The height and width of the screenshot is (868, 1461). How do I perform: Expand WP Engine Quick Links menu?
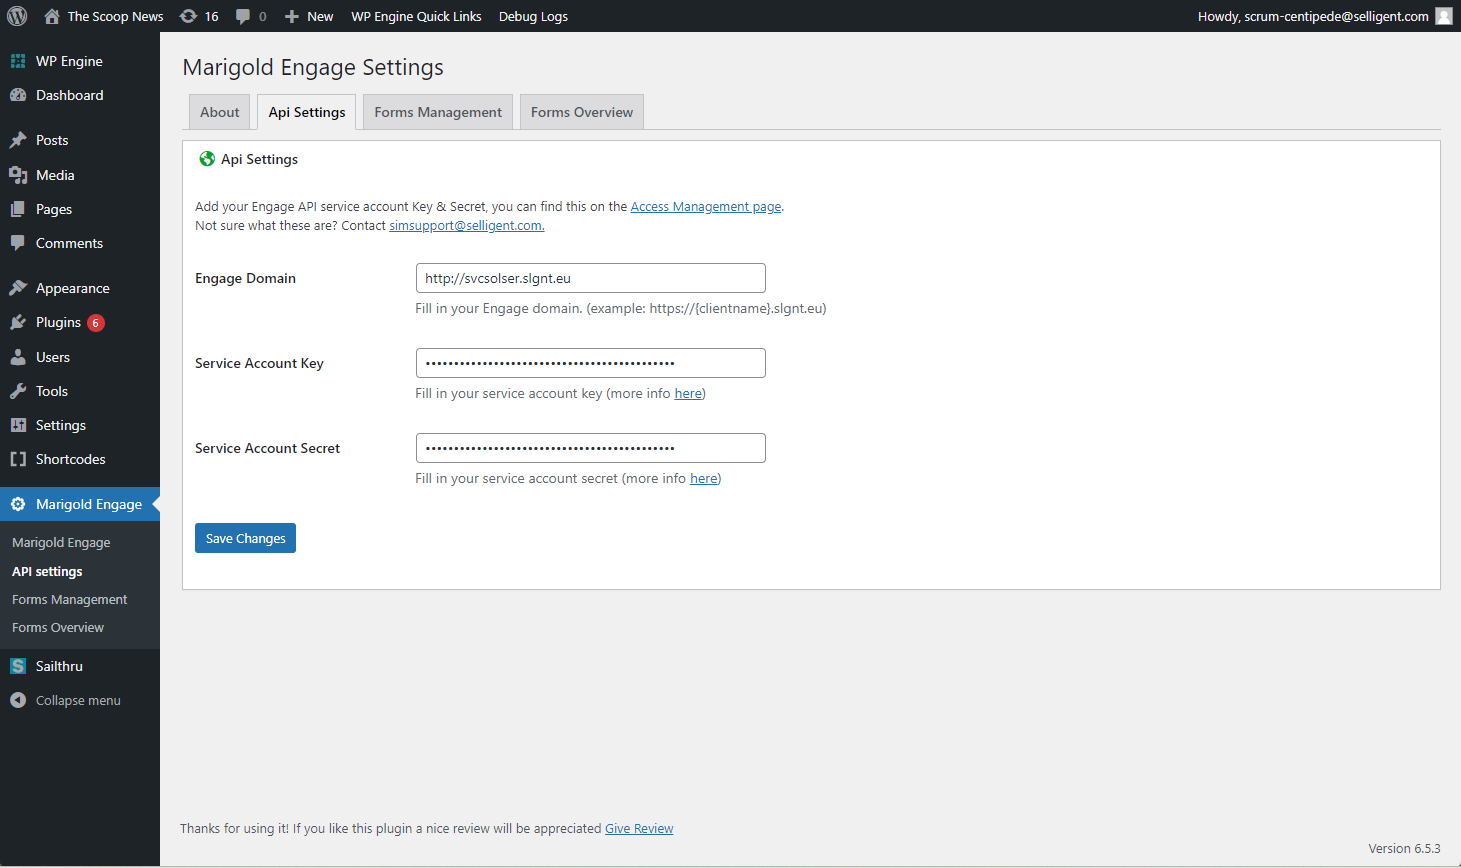[416, 16]
